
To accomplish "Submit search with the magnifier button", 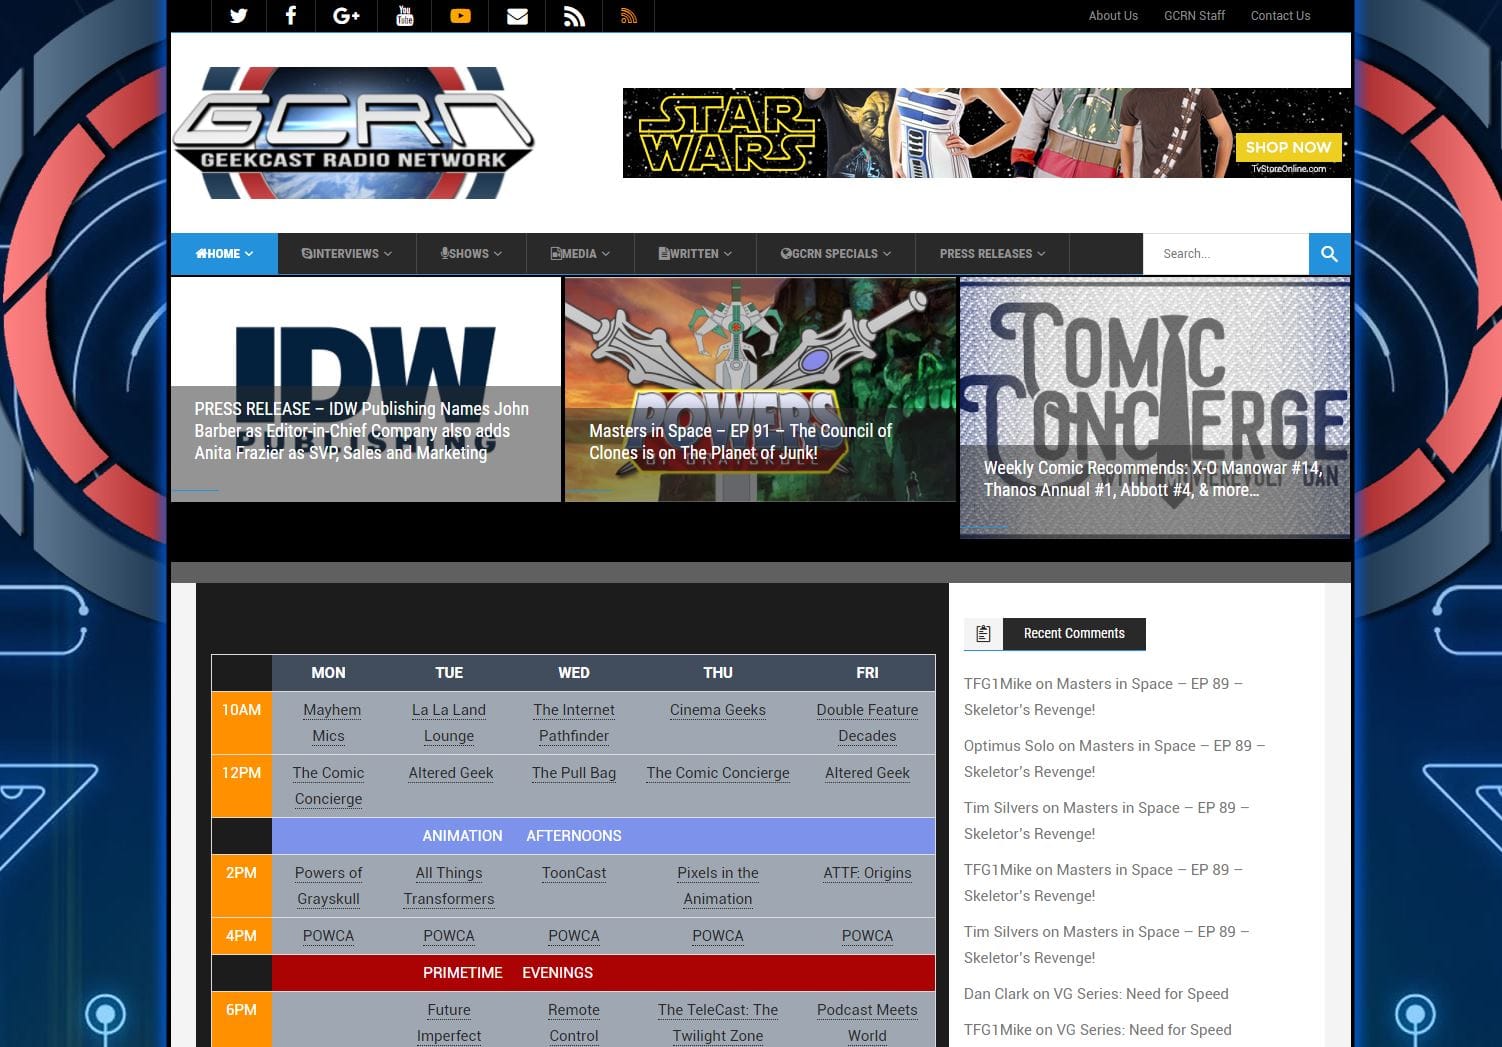I will [1329, 254].
